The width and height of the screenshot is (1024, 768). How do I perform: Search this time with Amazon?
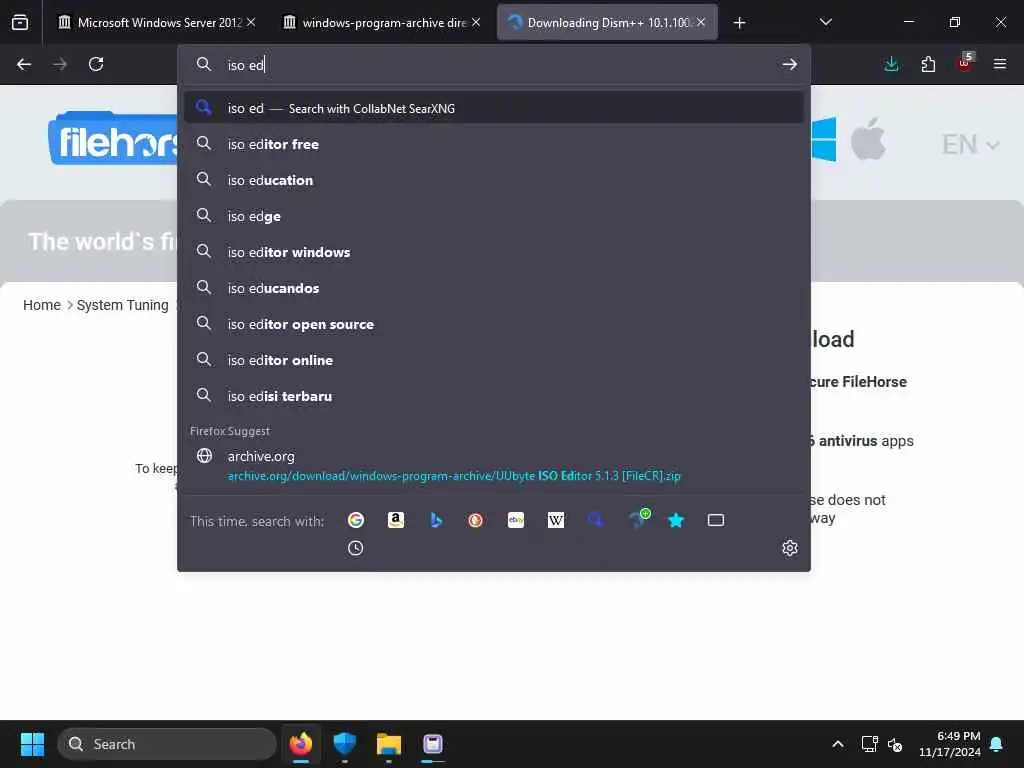click(x=396, y=520)
